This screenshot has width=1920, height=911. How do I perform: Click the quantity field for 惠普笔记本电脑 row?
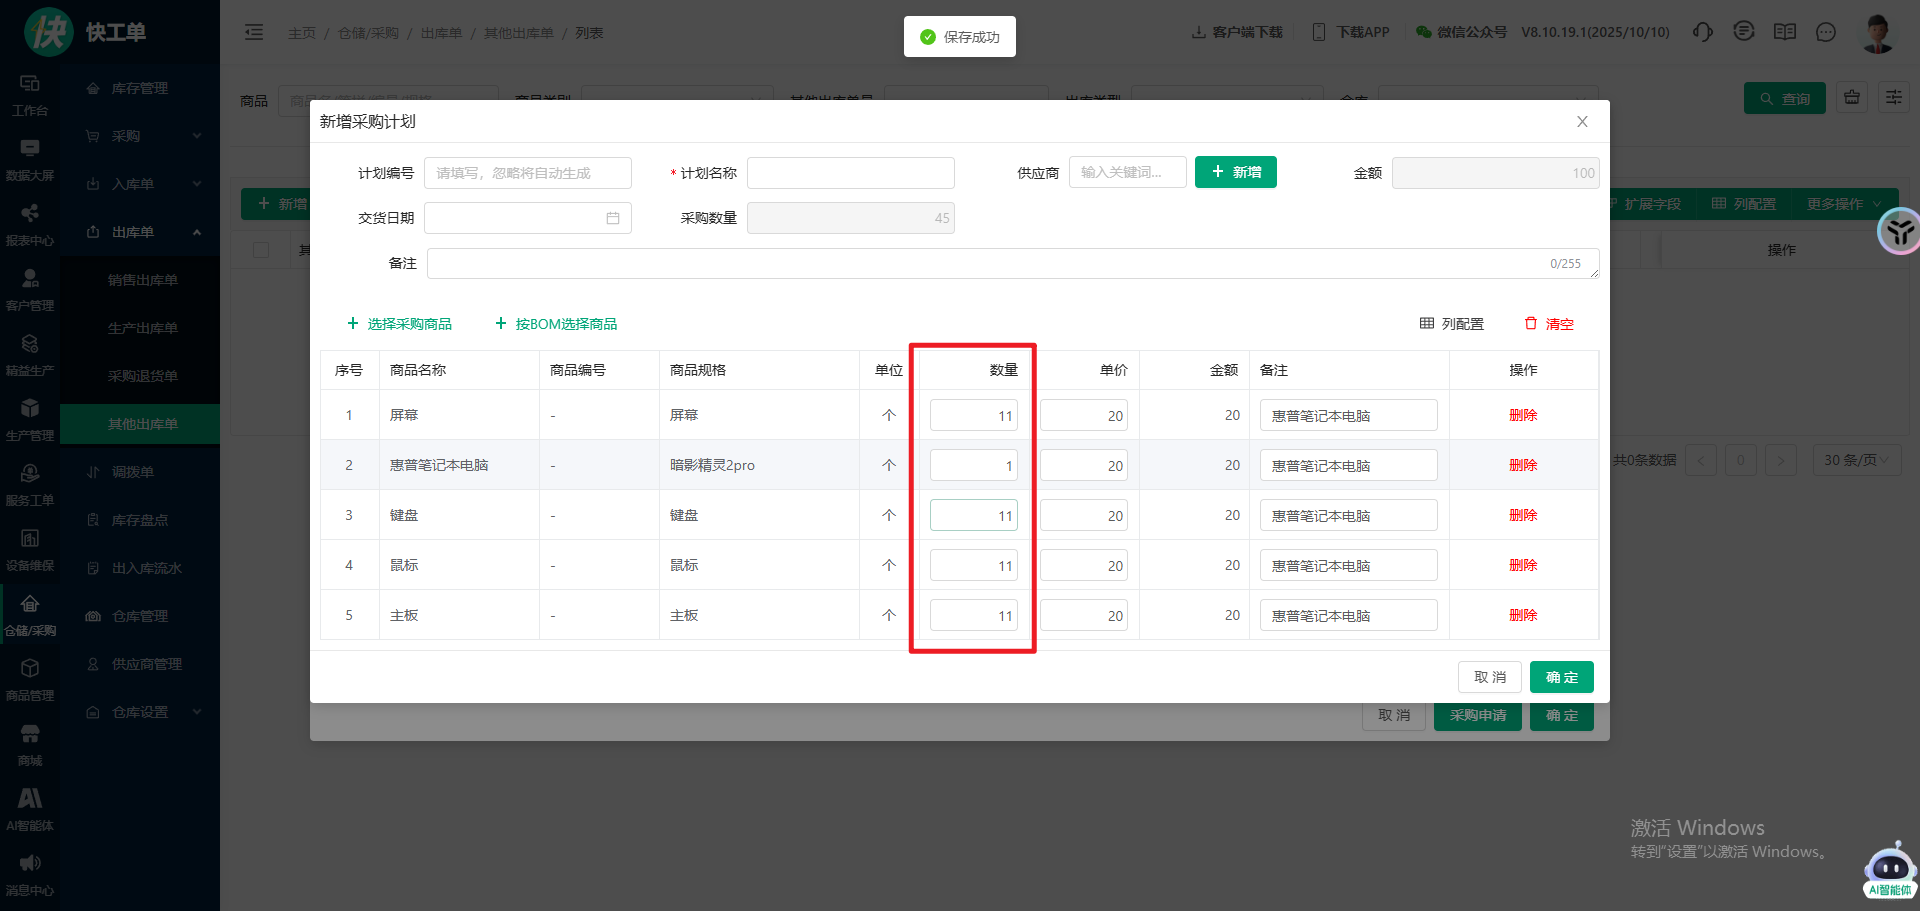973,465
